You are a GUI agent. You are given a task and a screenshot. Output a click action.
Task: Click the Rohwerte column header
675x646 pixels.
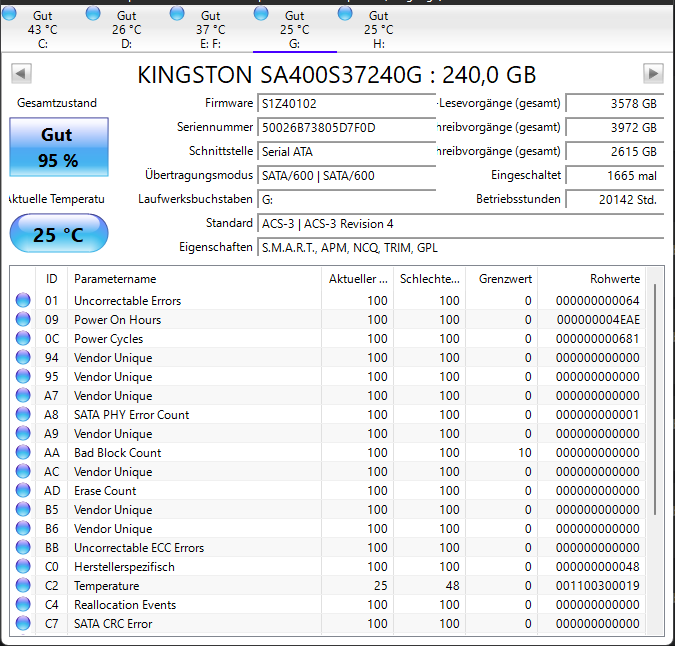coord(591,279)
